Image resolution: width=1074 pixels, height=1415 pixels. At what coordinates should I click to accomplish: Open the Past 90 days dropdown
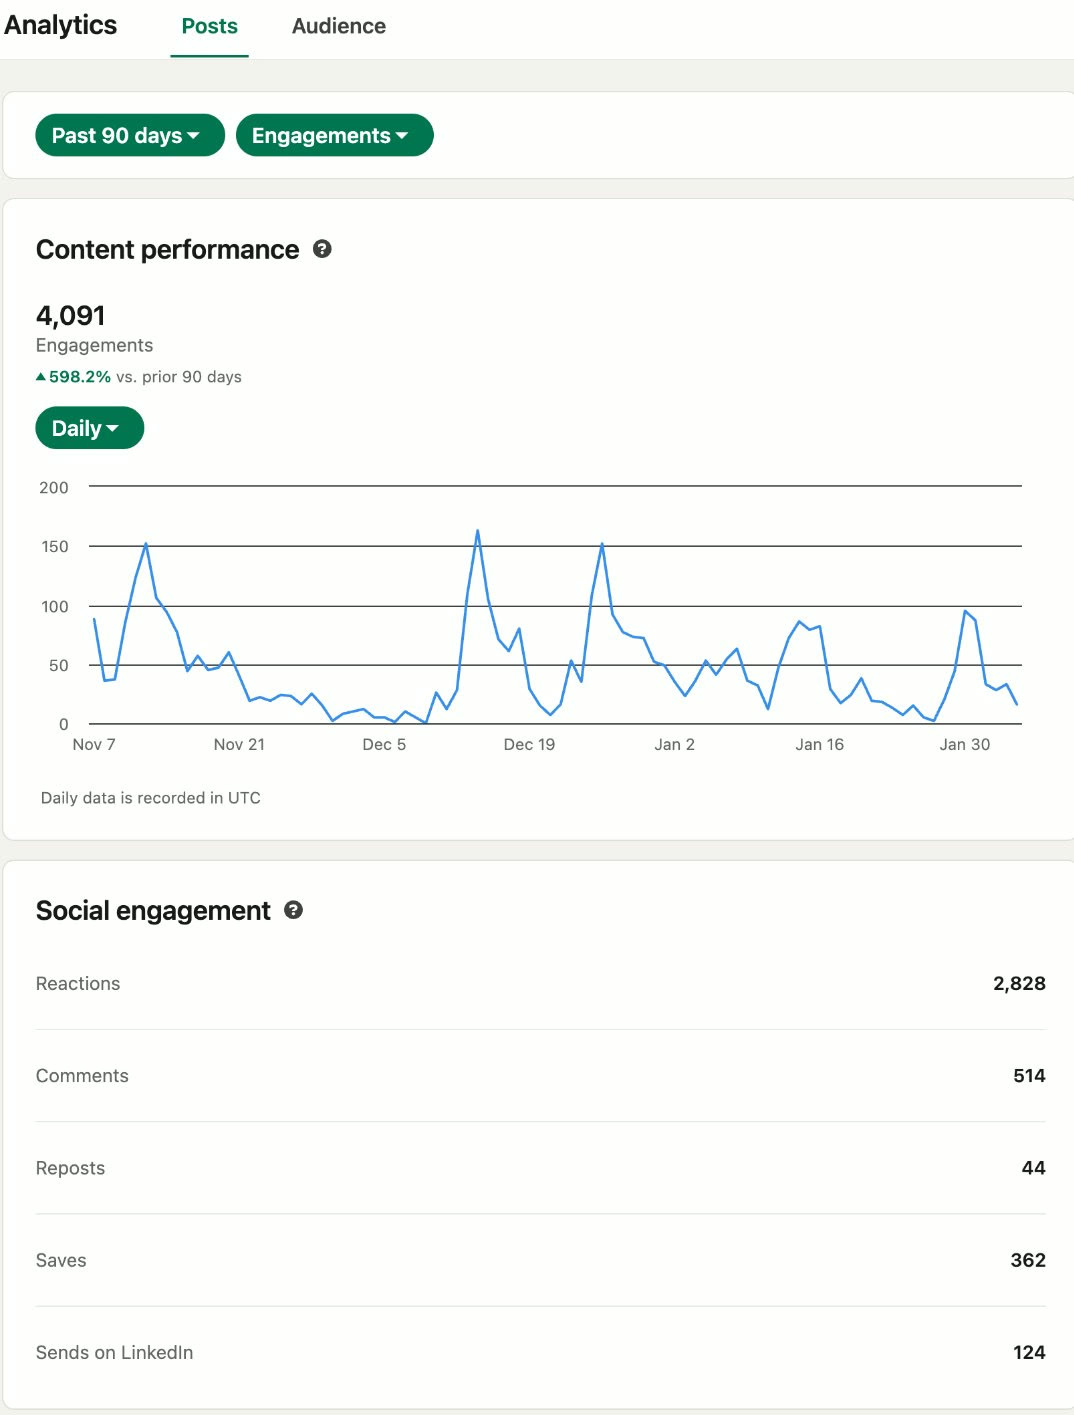[130, 135]
